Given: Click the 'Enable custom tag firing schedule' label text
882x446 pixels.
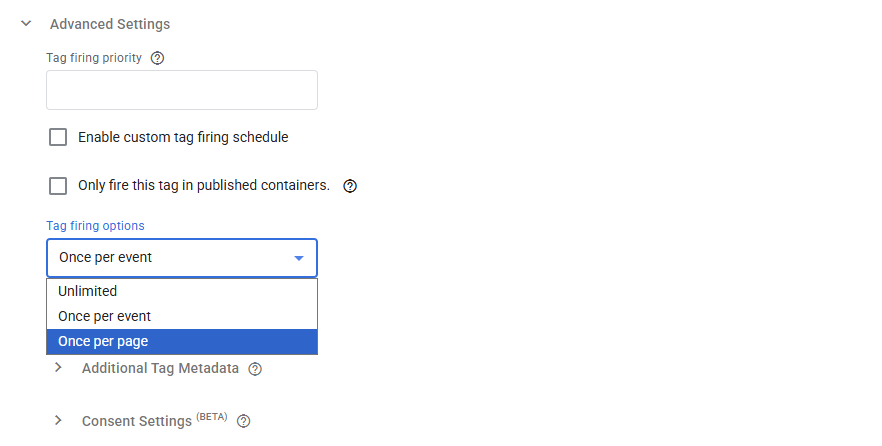Looking at the screenshot, I should coord(183,137).
